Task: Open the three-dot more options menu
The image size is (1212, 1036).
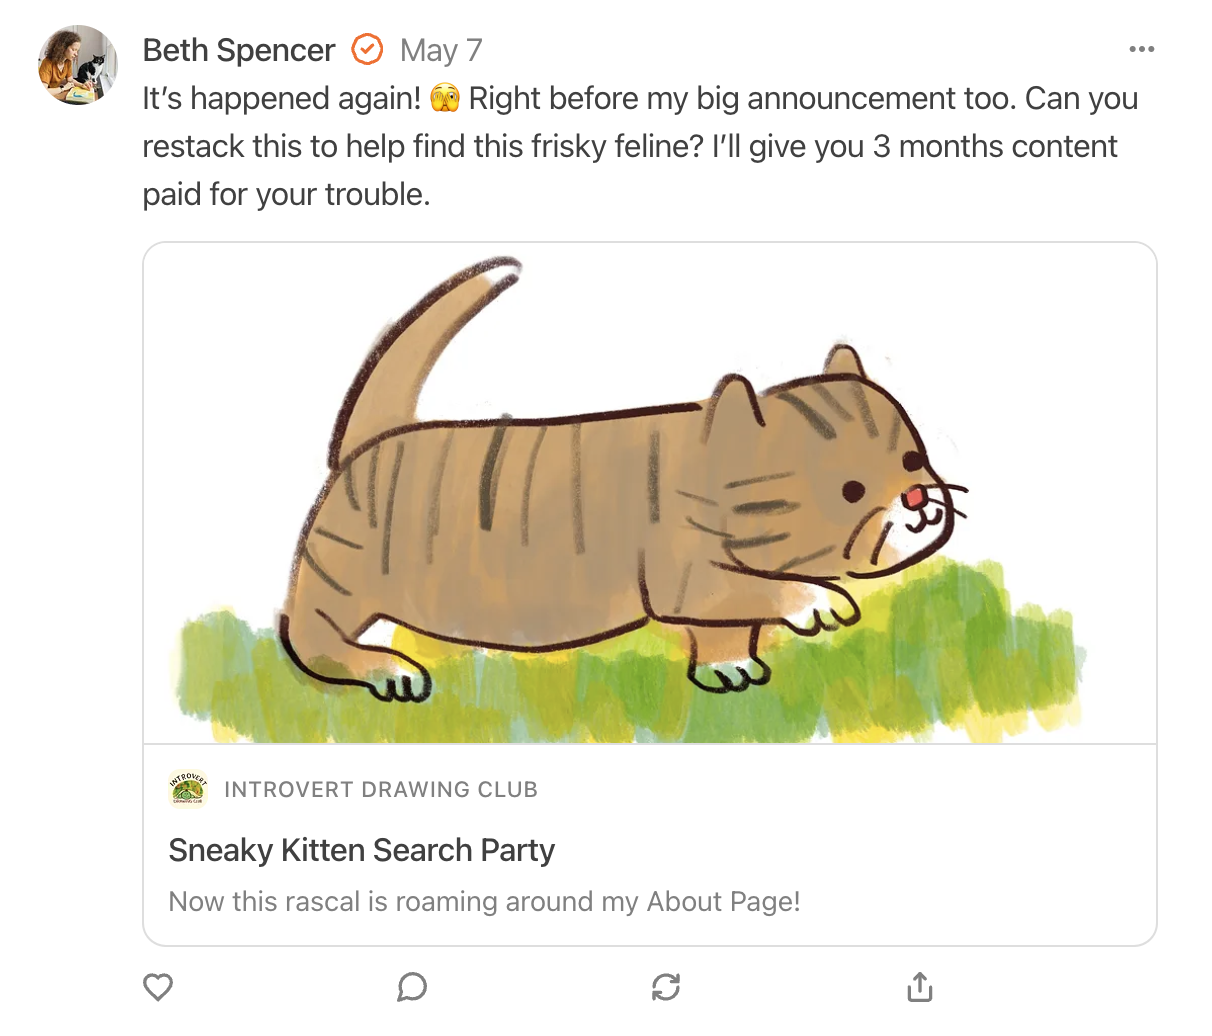Action: point(1141,49)
